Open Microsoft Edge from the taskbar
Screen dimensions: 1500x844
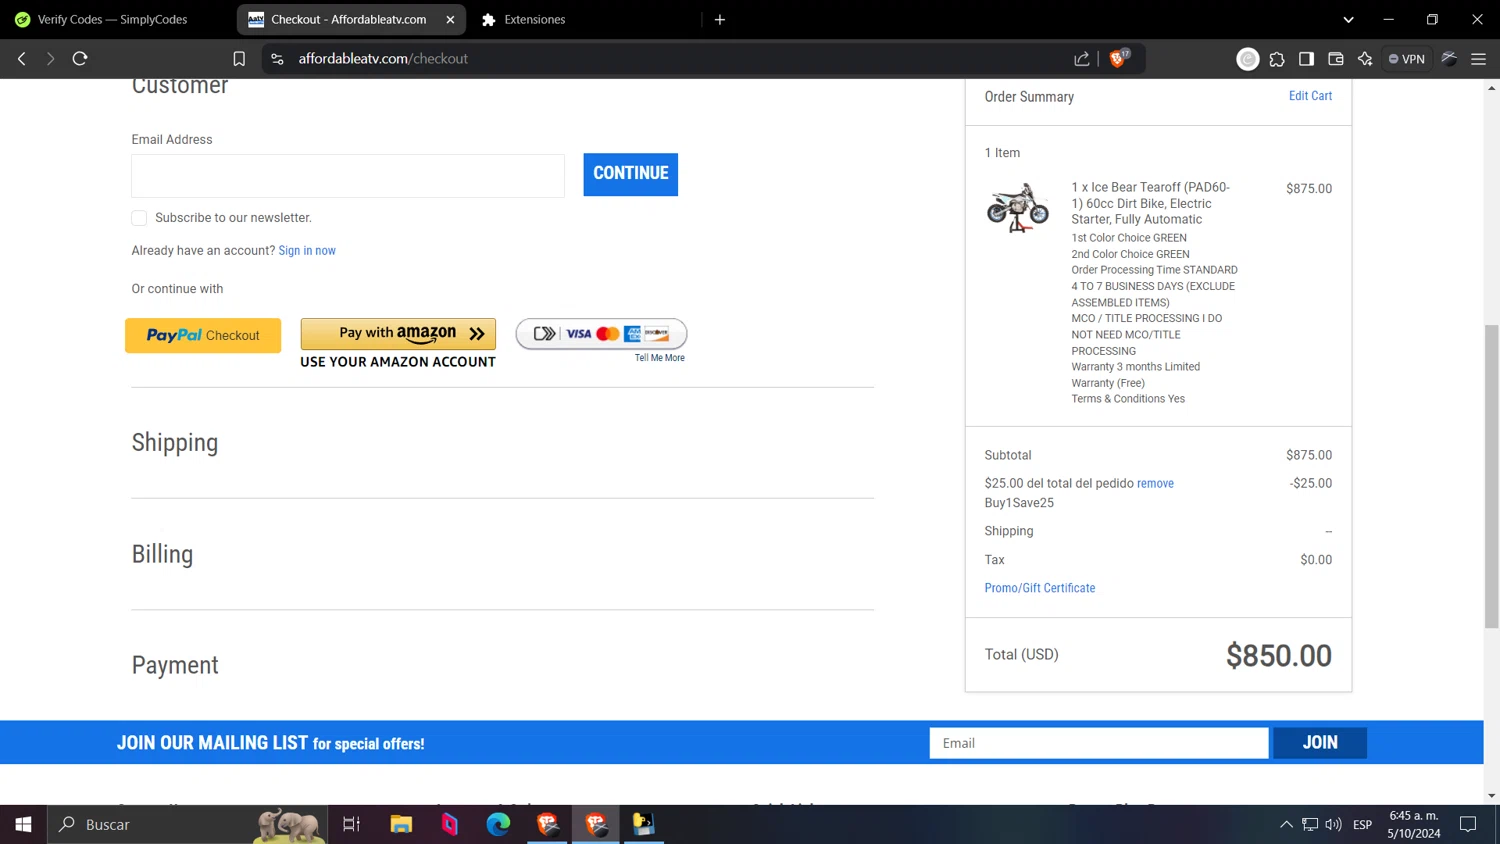[x=498, y=824]
